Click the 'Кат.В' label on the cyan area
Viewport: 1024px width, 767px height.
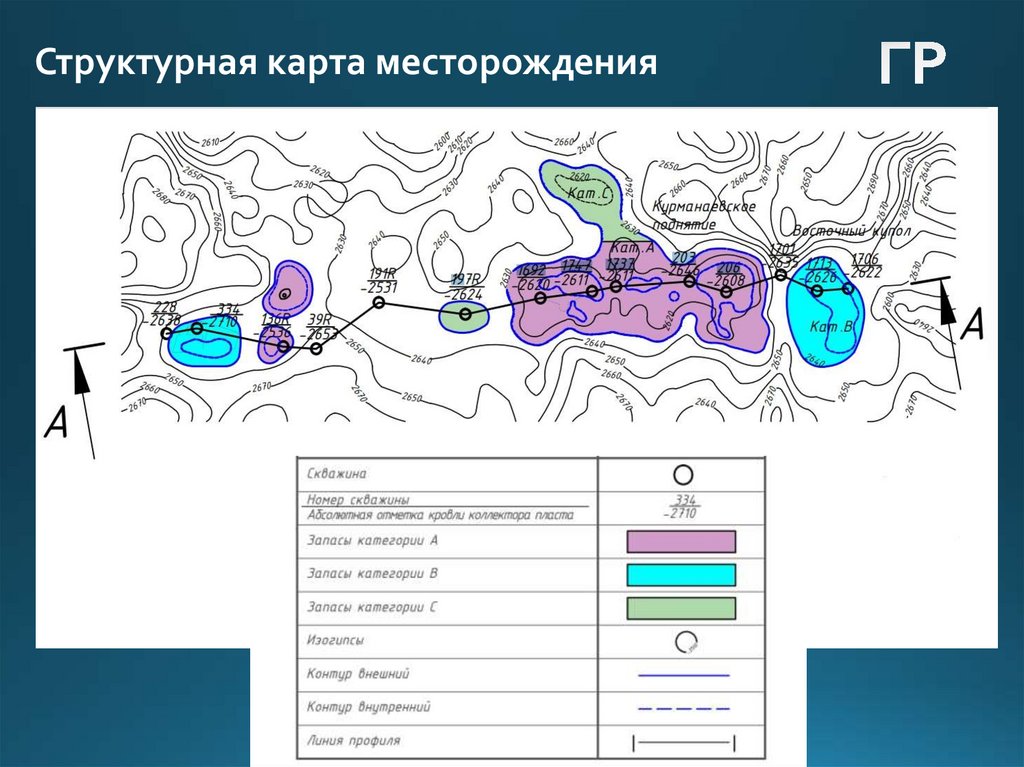pyautogui.click(x=831, y=327)
